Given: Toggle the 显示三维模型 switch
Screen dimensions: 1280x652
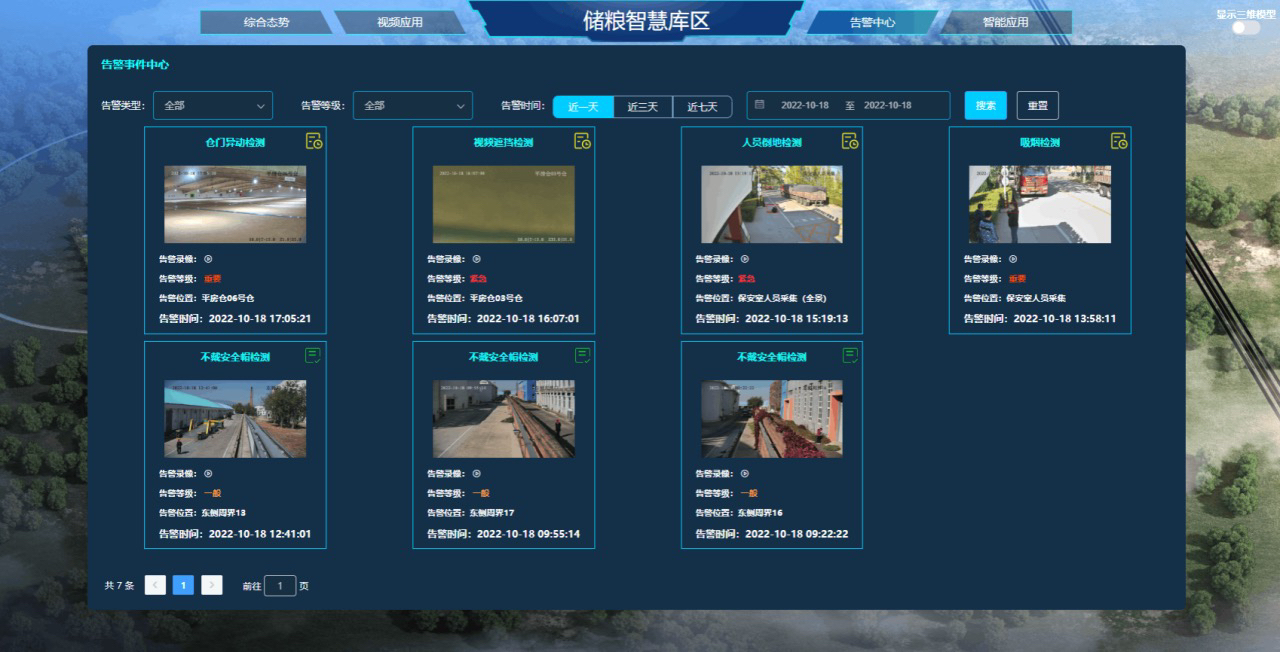Looking at the screenshot, I should 1245,28.
